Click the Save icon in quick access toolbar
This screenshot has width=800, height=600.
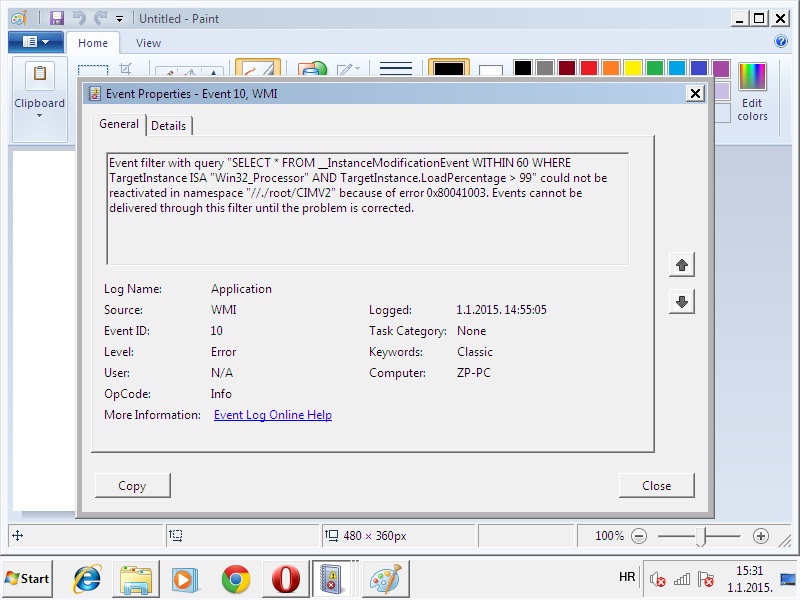point(57,18)
